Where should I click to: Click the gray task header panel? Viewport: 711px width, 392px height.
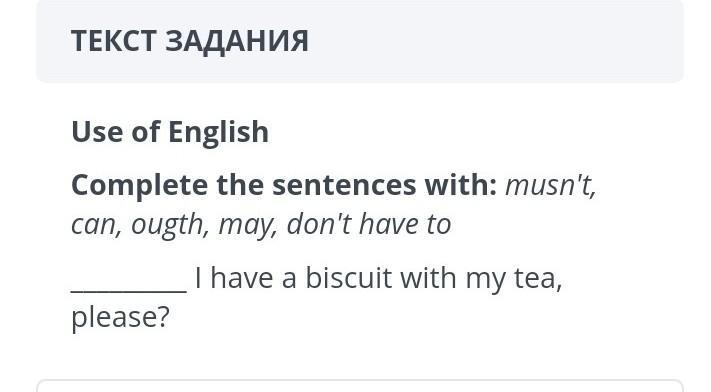[x=360, y=41]
